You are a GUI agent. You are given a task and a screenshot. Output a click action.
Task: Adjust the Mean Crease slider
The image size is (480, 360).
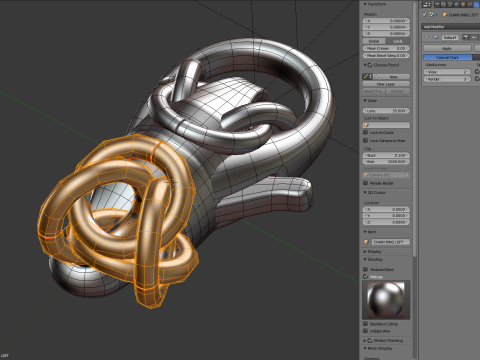[386, 48]
